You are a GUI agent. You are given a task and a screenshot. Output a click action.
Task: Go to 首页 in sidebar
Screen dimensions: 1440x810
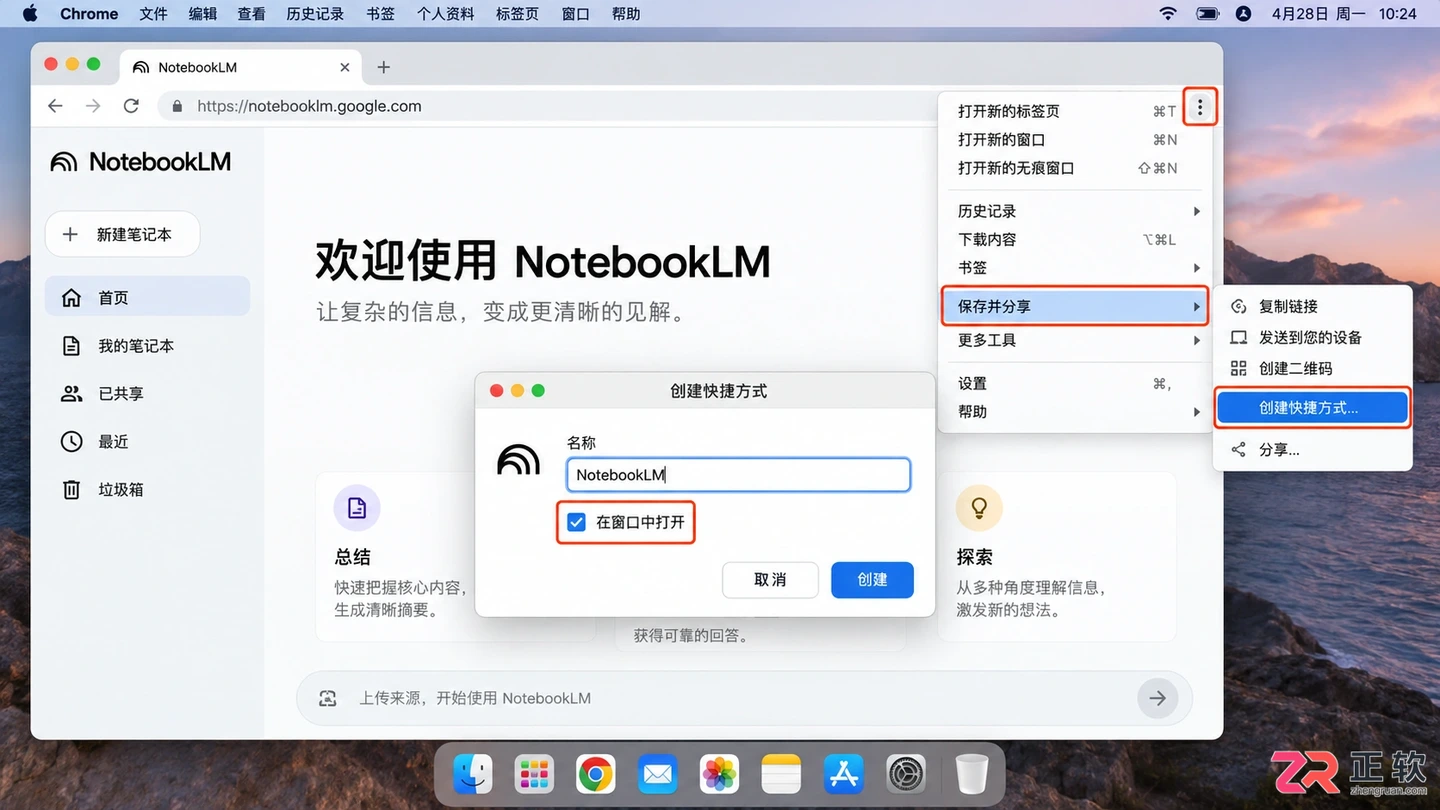147,298
